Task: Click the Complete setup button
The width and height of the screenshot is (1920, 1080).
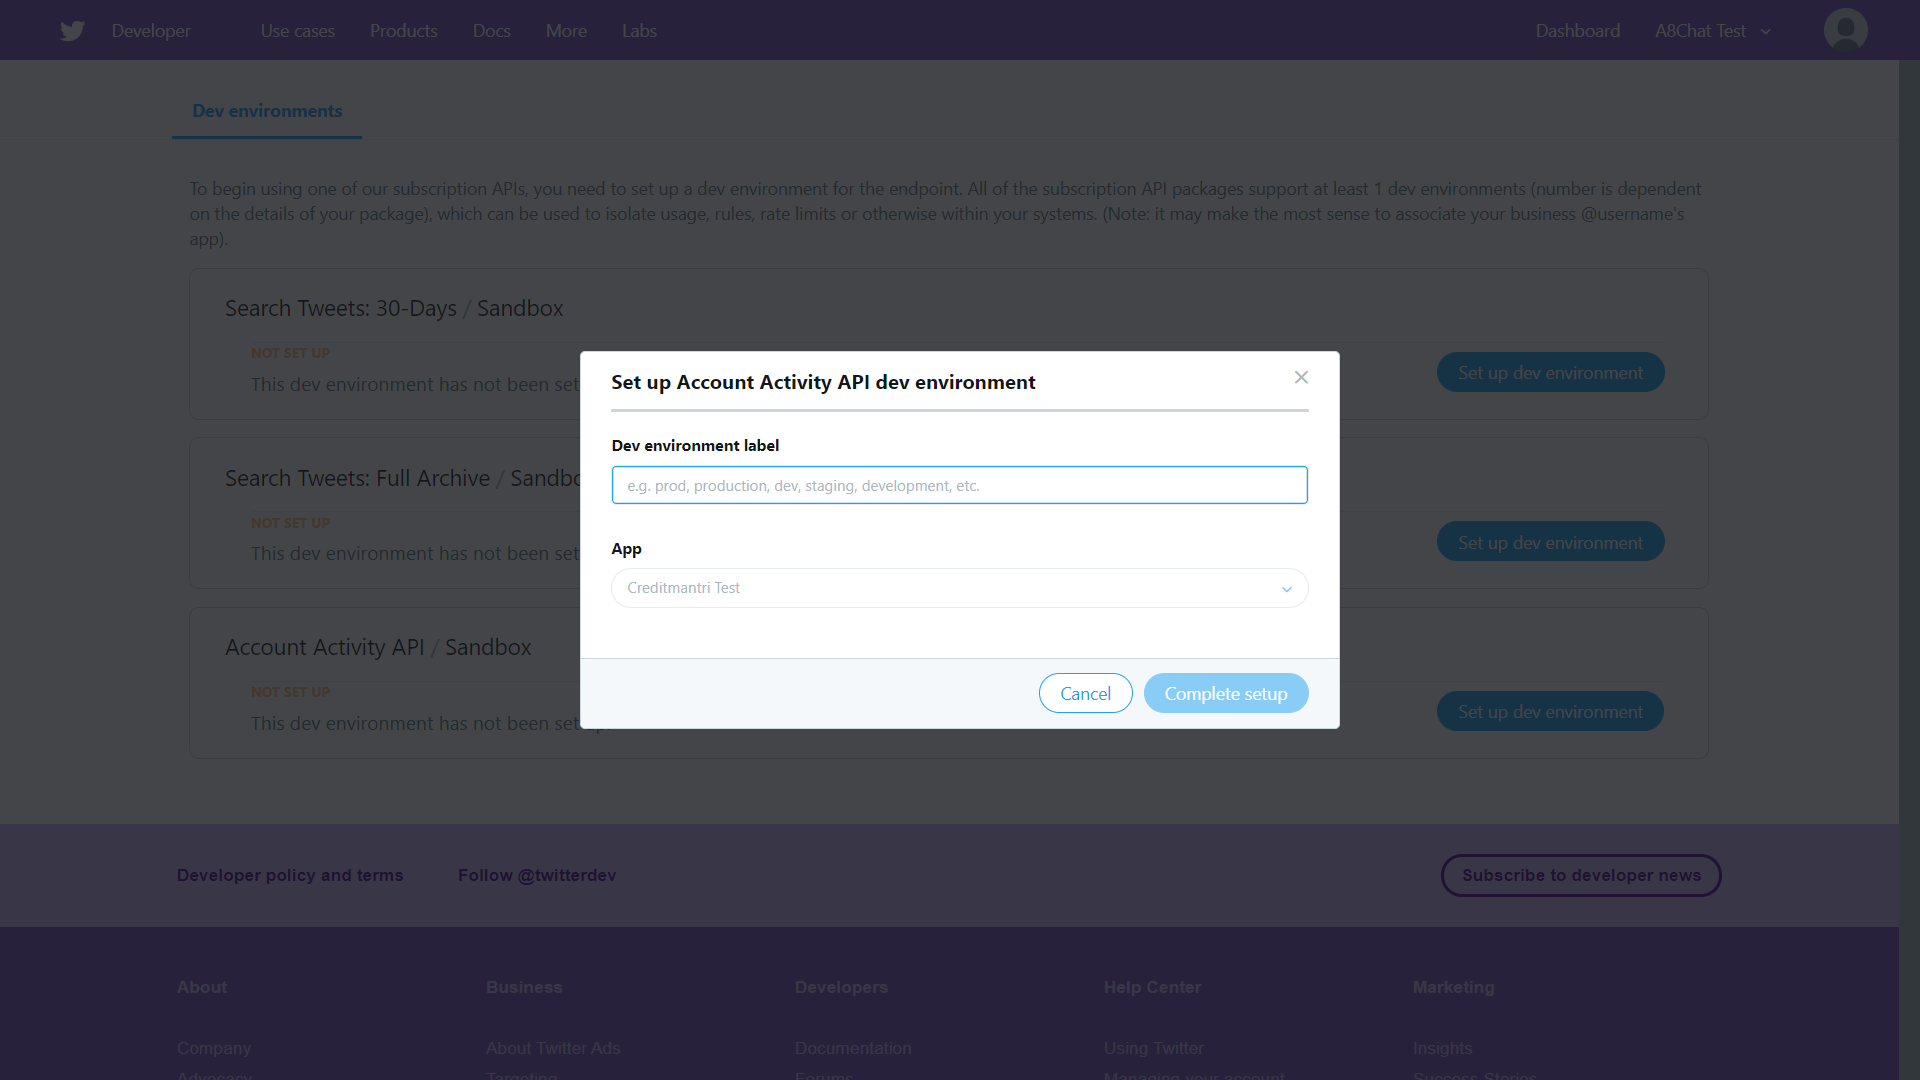Action: (x=1226, y=693)
